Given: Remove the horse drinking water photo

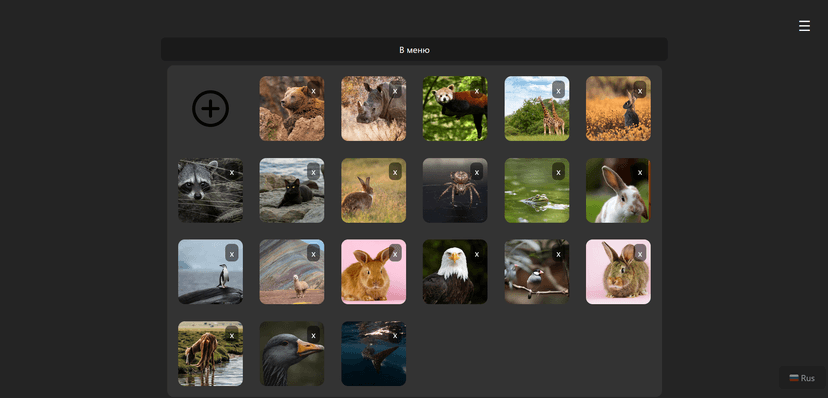Looking at the screenshot, I should point(232,335).
